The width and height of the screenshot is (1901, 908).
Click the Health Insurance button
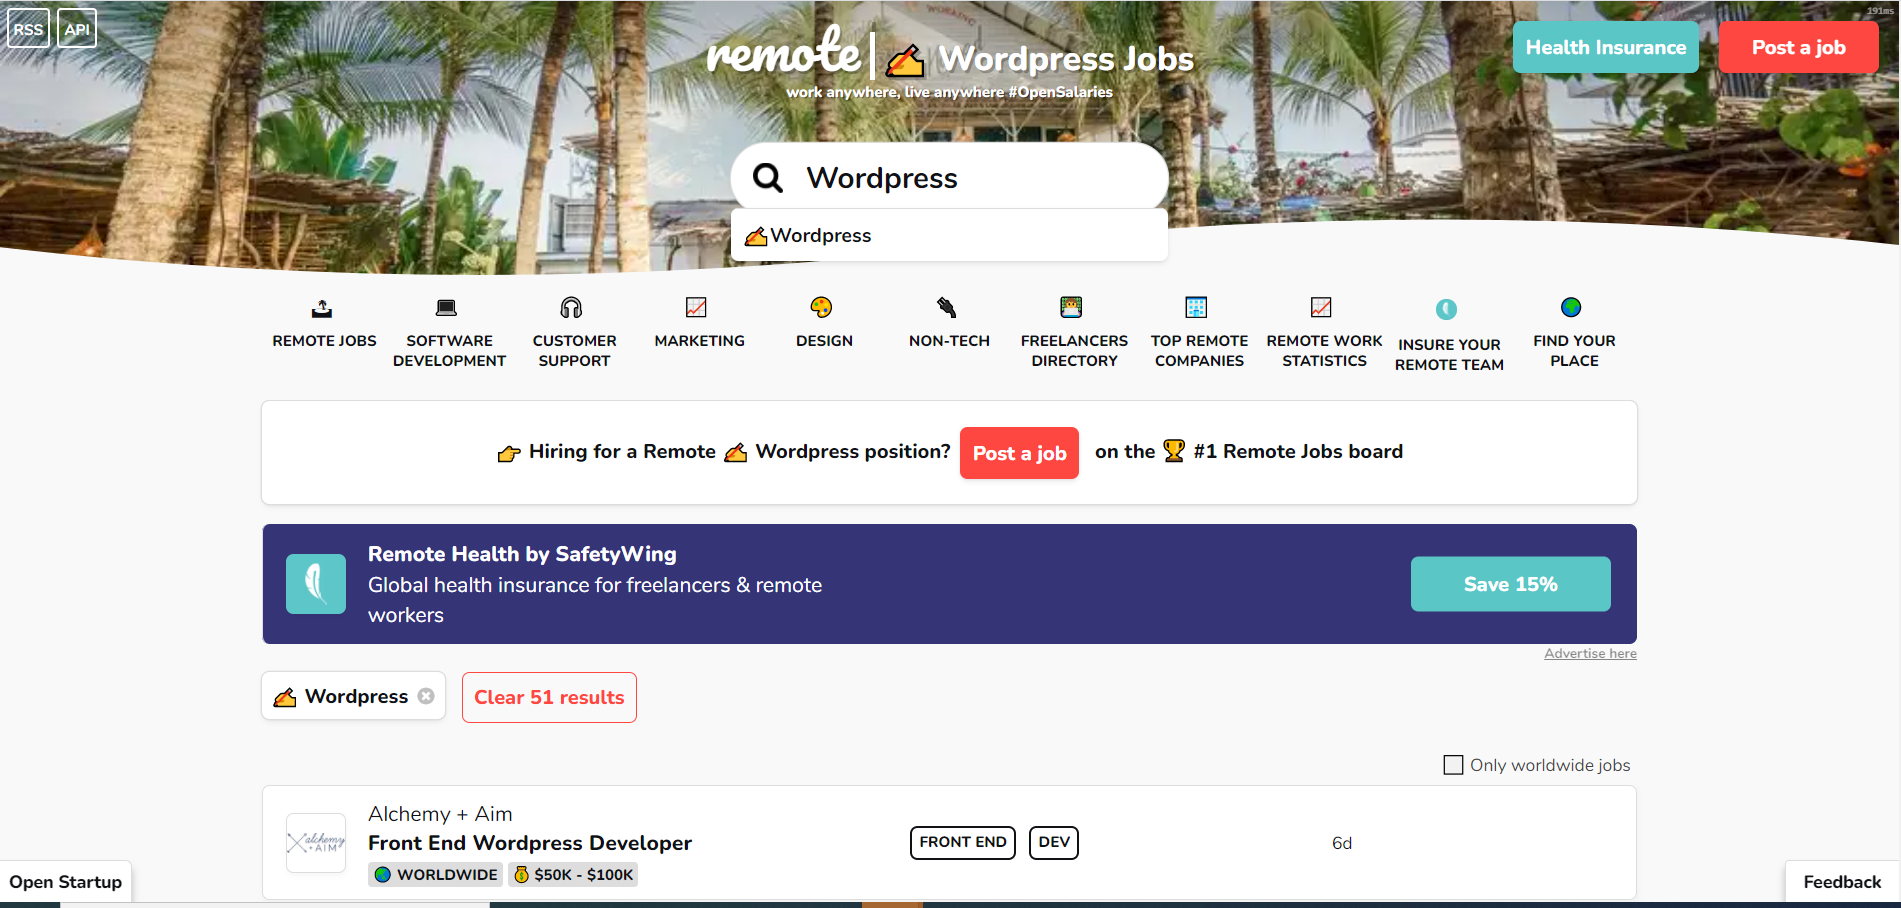tap(1606, 47)
